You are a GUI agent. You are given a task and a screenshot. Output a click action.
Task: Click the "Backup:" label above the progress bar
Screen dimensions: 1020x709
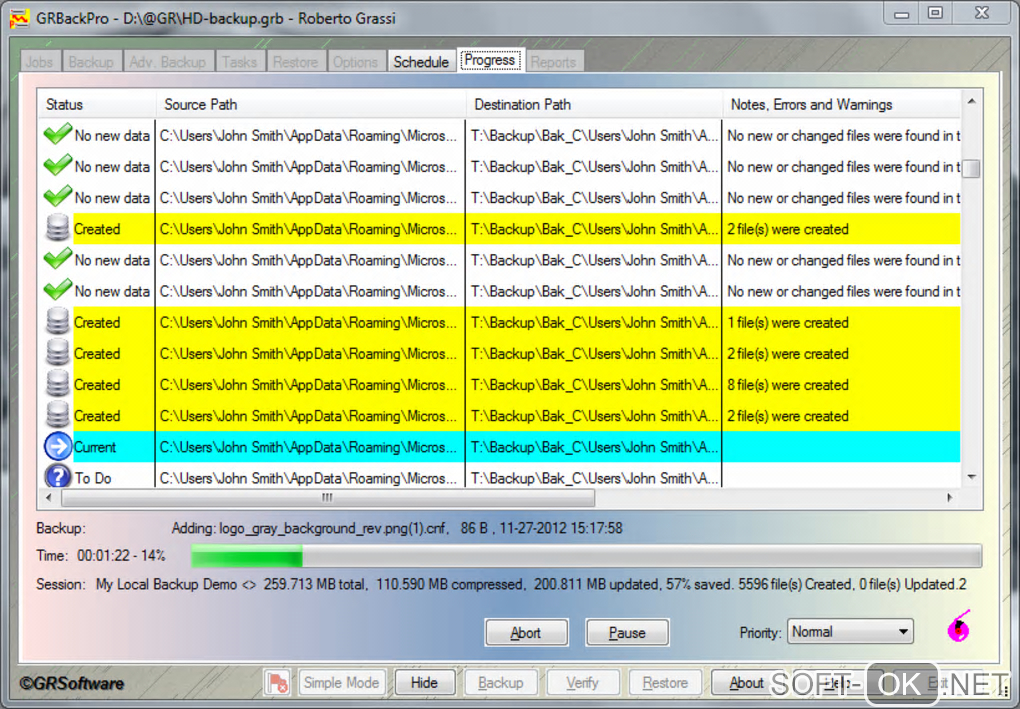point(61,528)
